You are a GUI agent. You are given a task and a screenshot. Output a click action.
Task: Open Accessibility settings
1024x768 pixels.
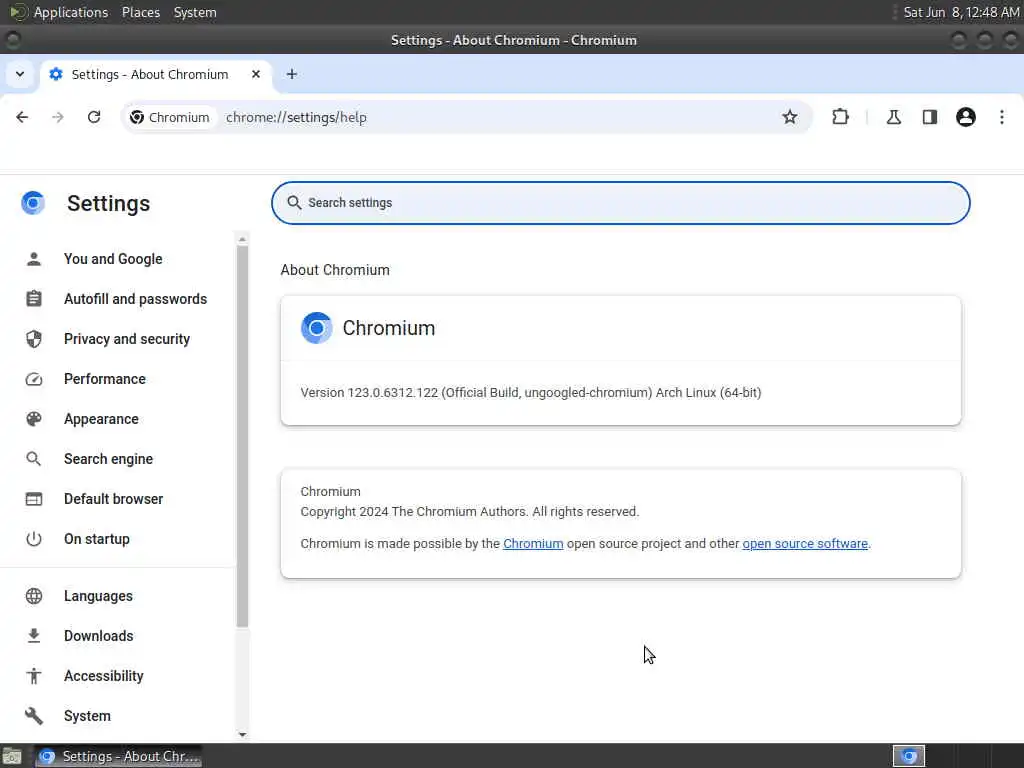(x=103, y=676)
